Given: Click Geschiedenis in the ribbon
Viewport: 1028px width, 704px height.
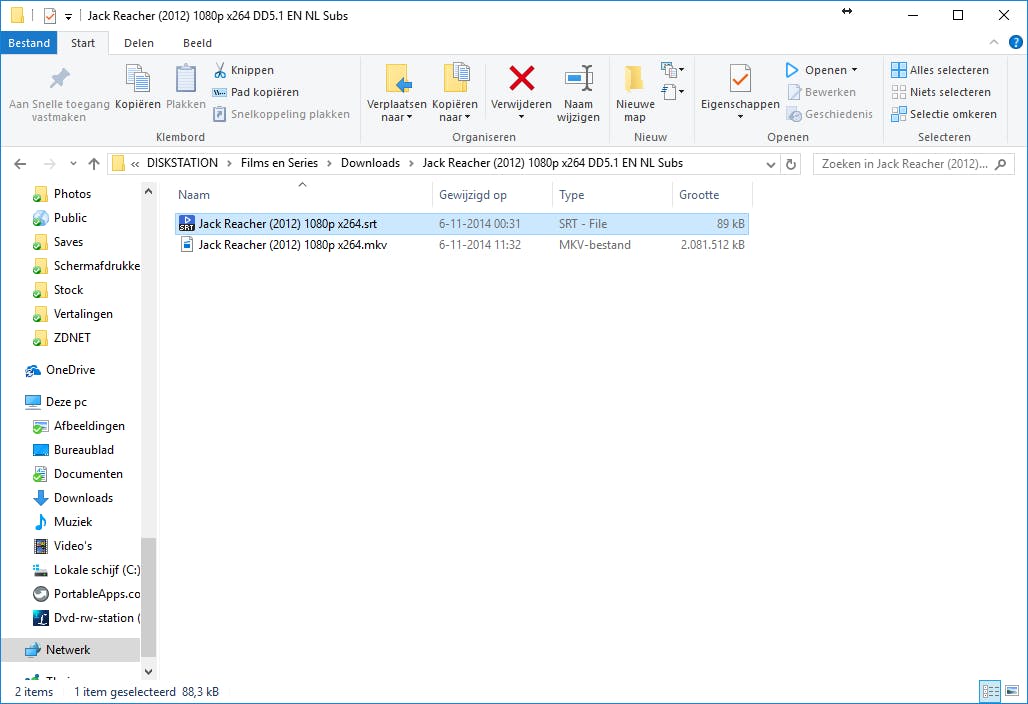Looking at the screenshot, I should click(x=830, y=114).
